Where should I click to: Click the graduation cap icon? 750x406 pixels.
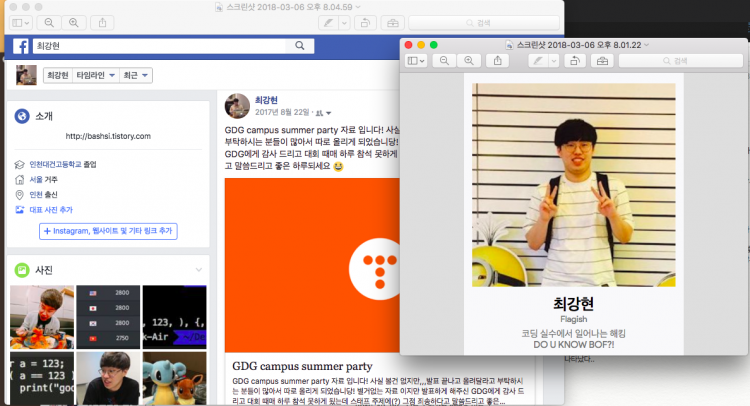tap(20, 165)
